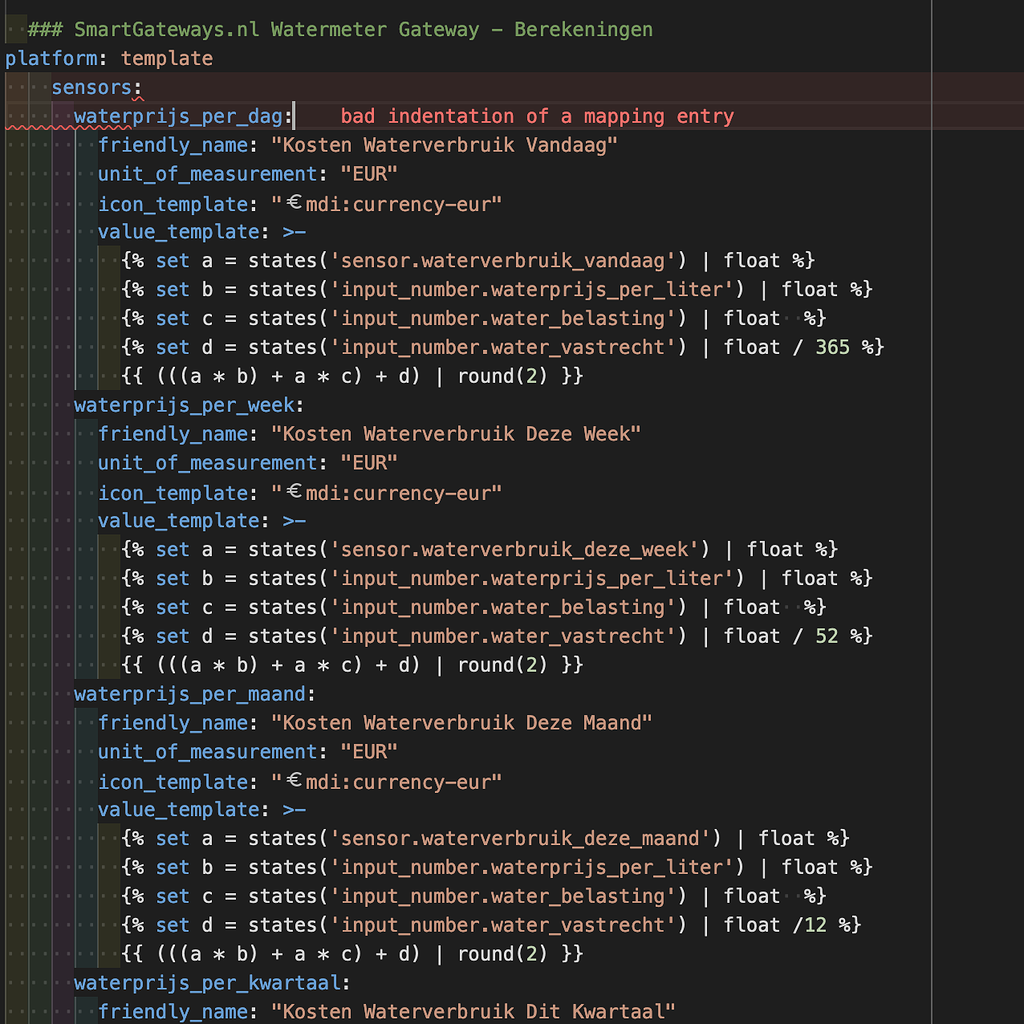Click the "Kosten Waterverbruik Vandaag" string
The height and width of the screenshot is (1024, 1024).
click(444, 145)
